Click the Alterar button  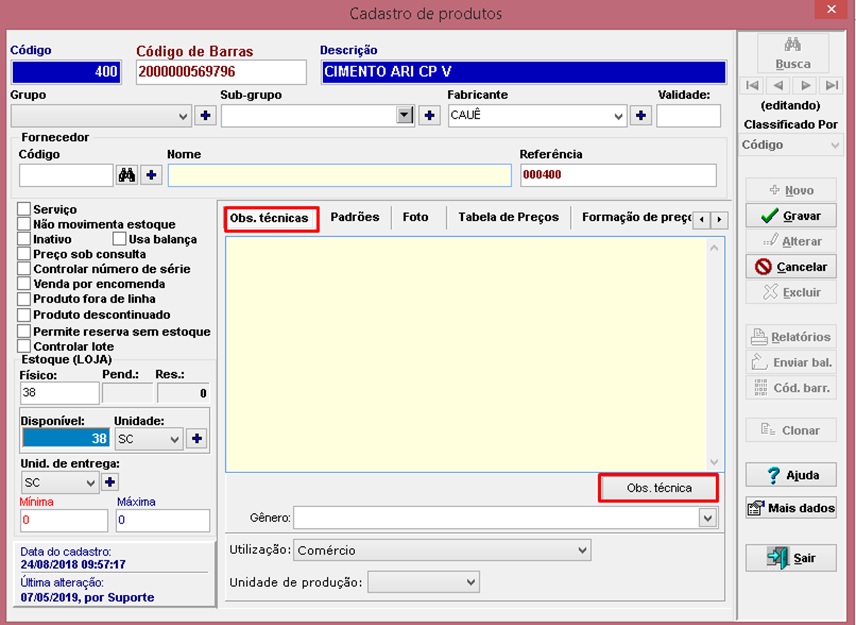pyautogui.click(x=791, y=241)
